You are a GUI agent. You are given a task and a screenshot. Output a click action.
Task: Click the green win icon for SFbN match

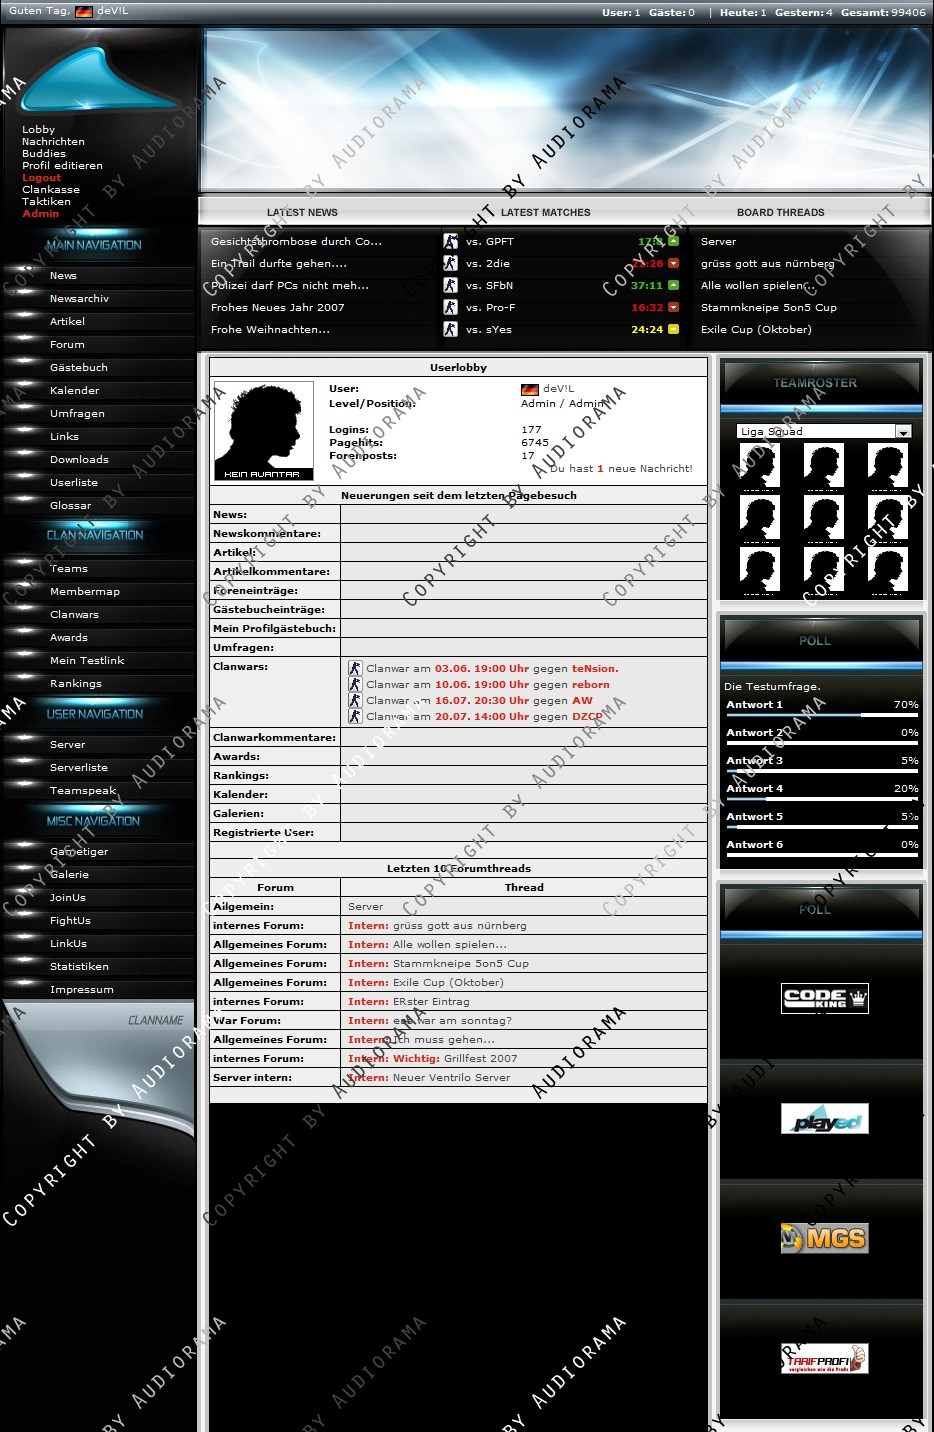coord(673,286)
